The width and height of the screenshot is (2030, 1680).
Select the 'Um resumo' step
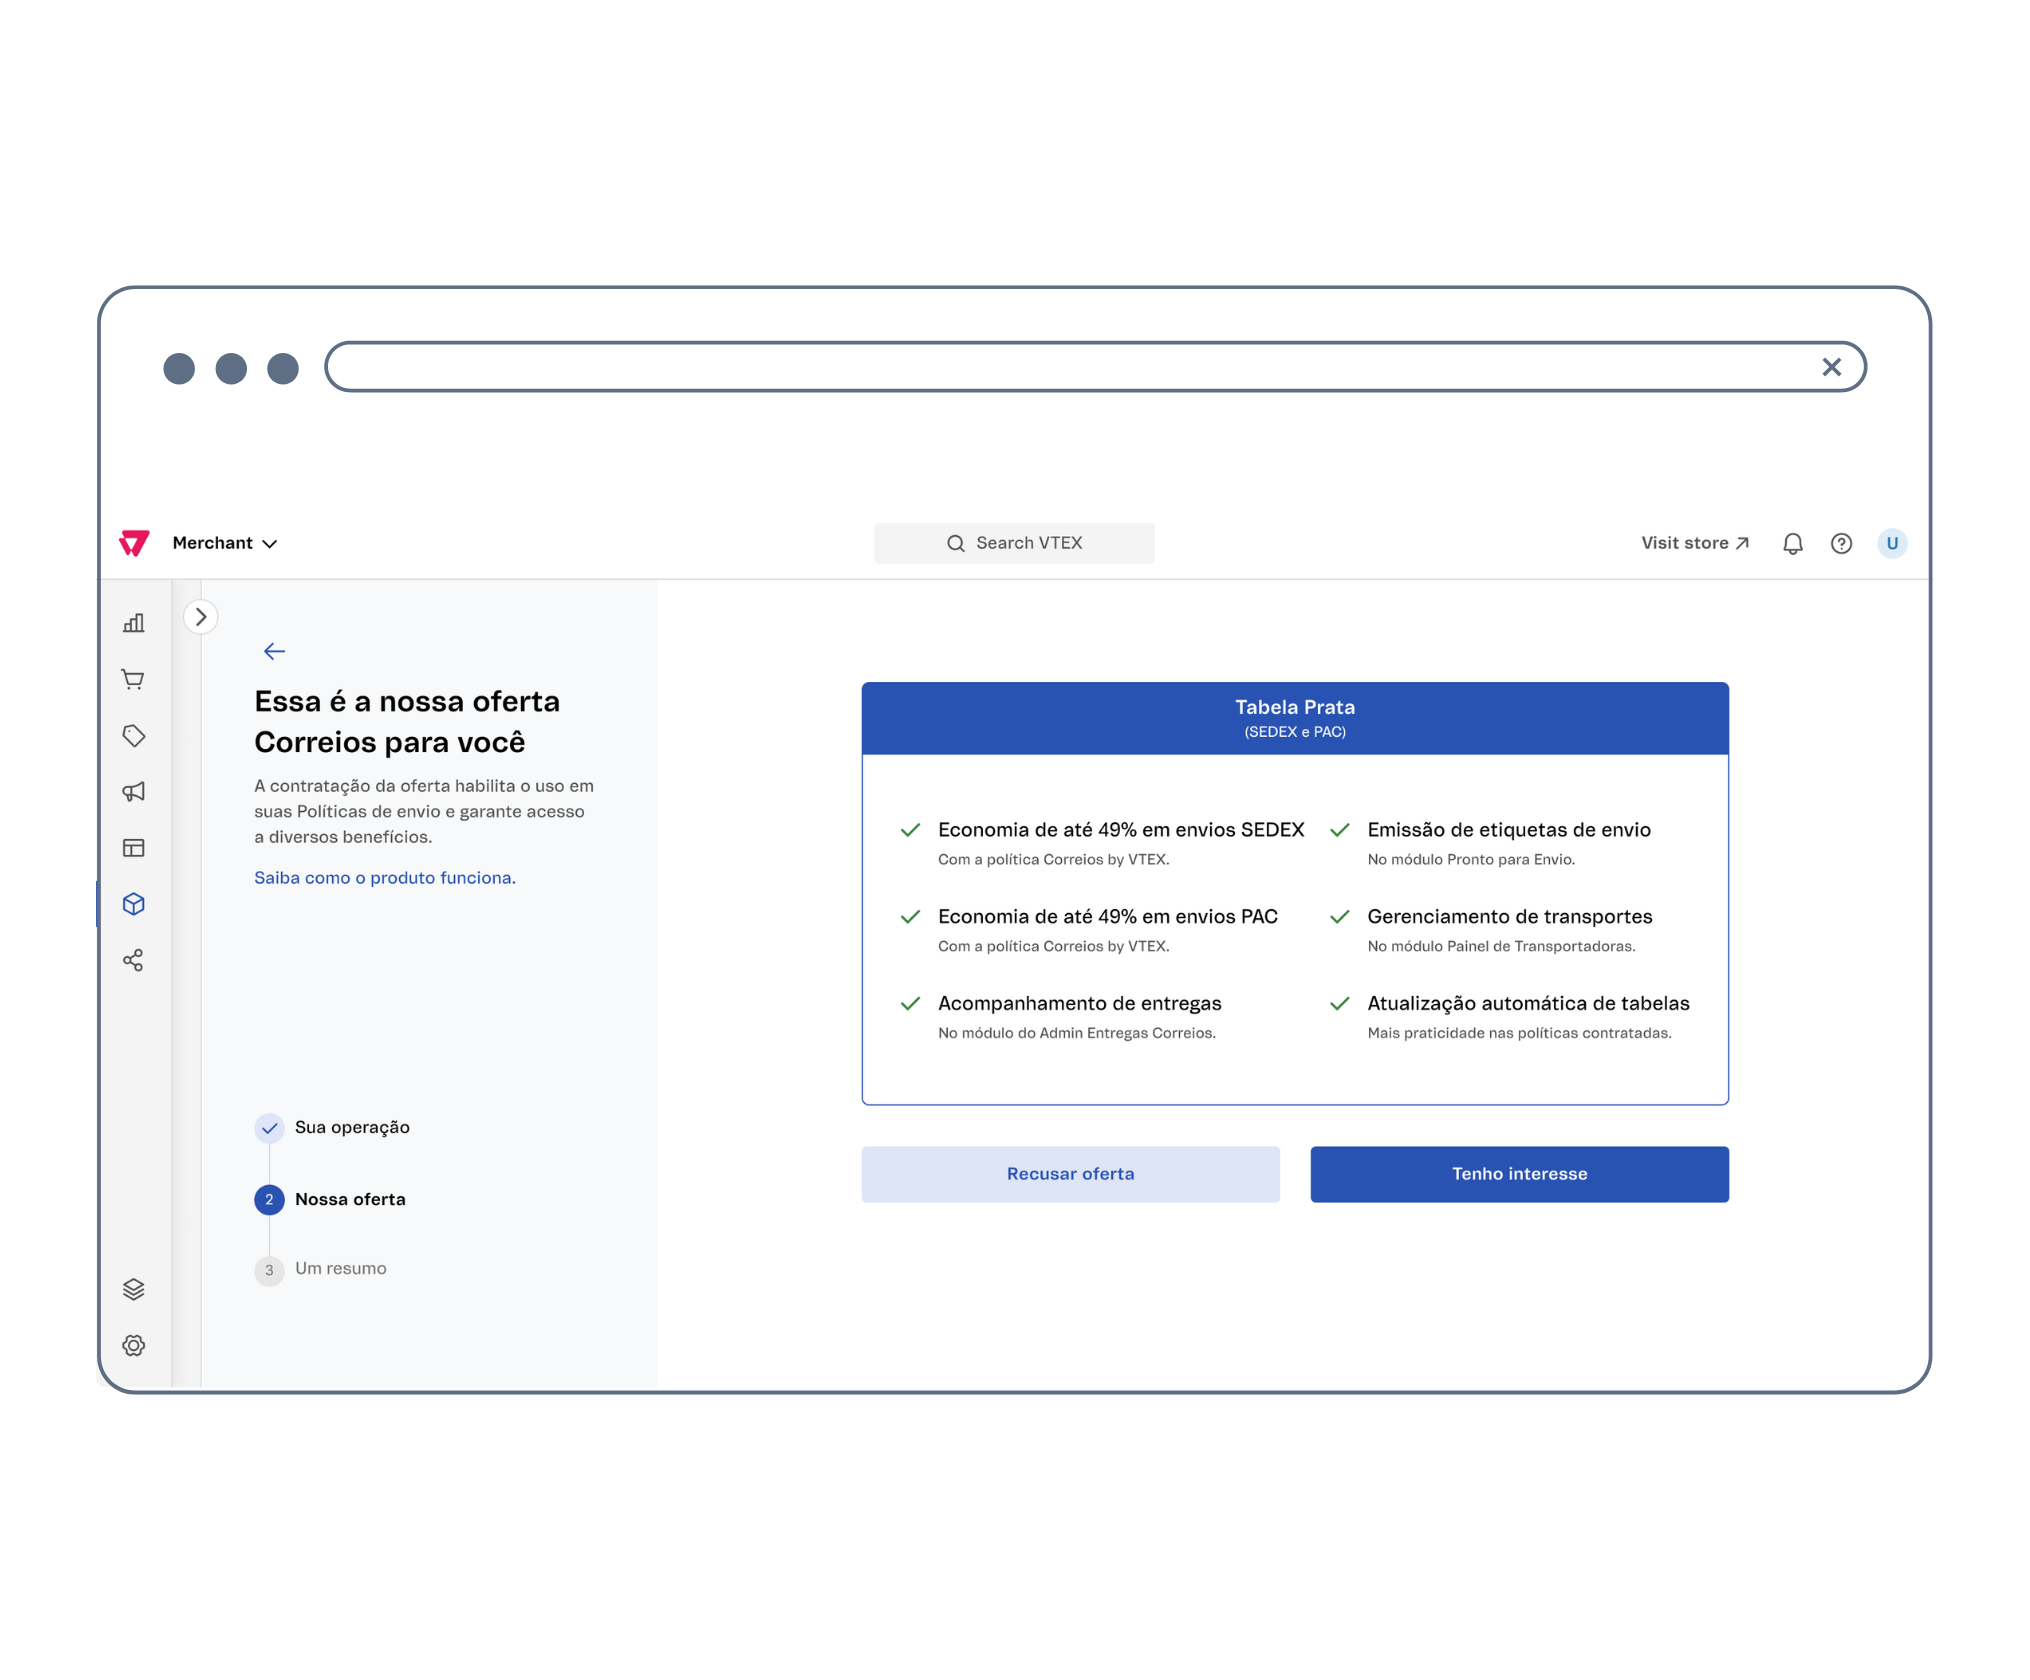tap(321, 1269)
